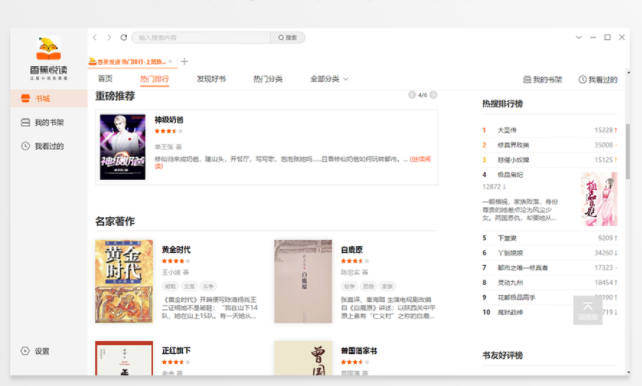The width and height of the screenshot is (642, 386).
Task: Open the title bar dropdown menu arrow
Action: 579,37
